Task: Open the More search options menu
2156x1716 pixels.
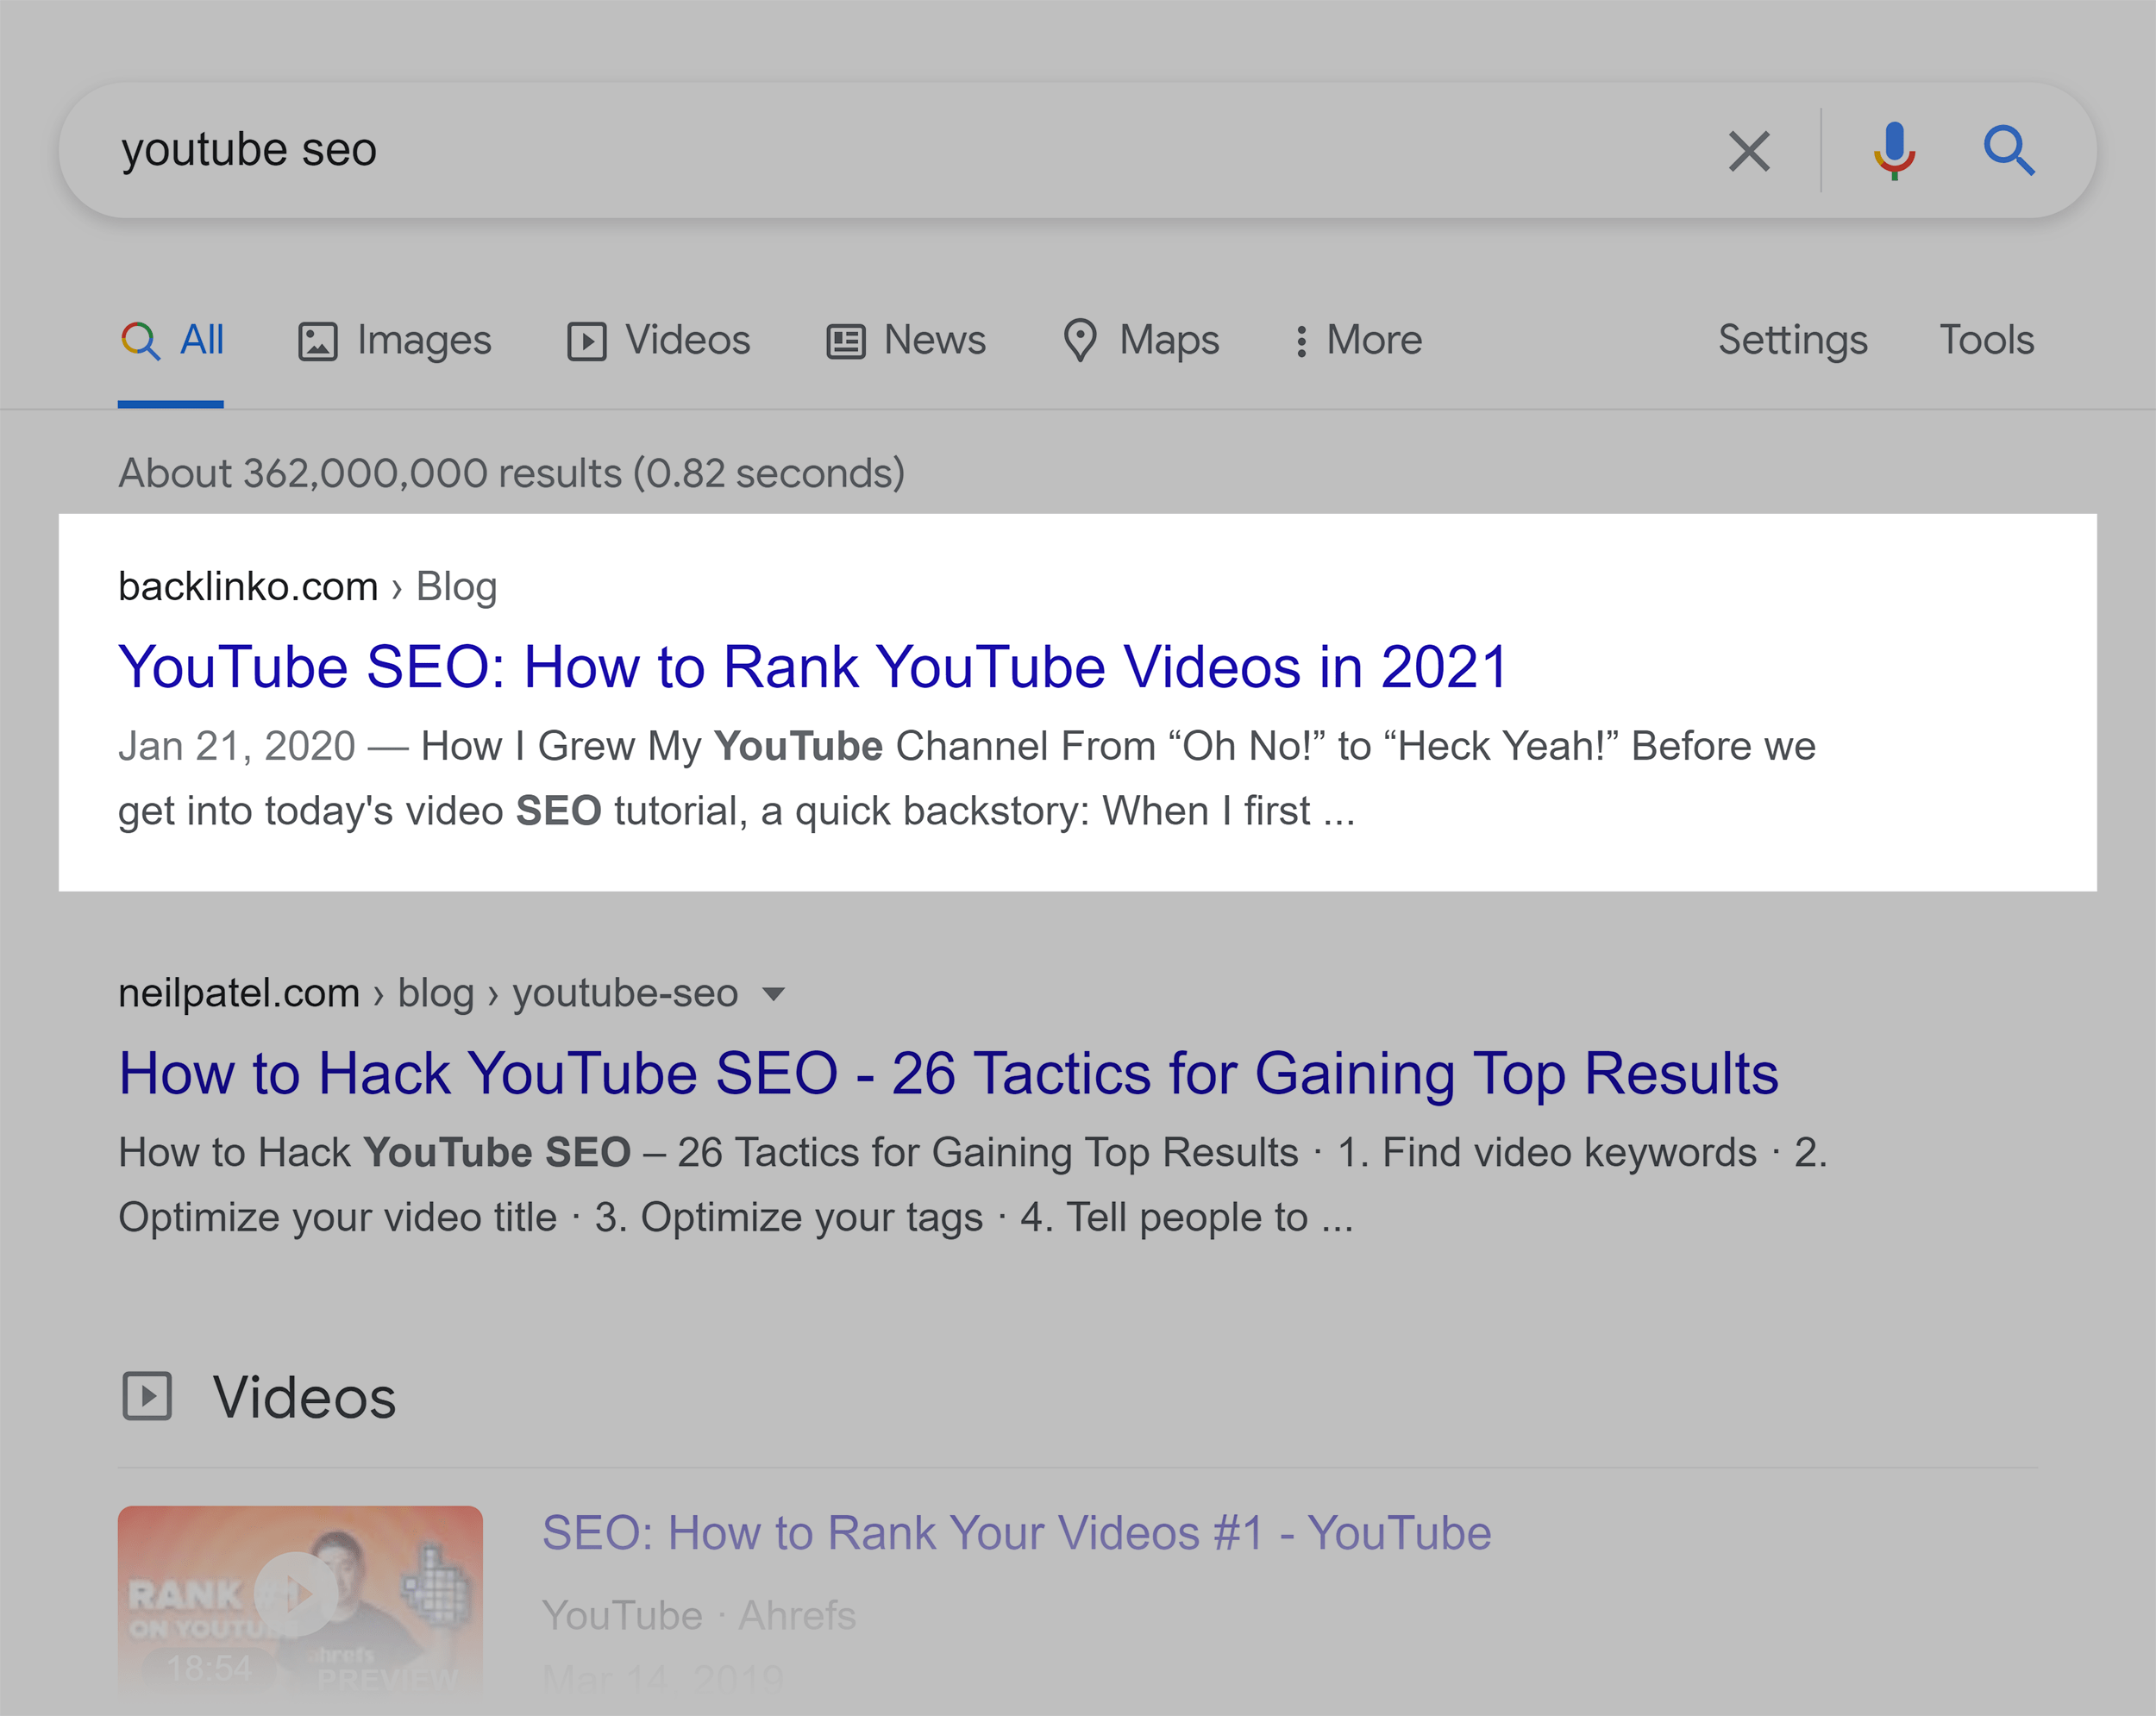Action: click(x=1358, y=341)
